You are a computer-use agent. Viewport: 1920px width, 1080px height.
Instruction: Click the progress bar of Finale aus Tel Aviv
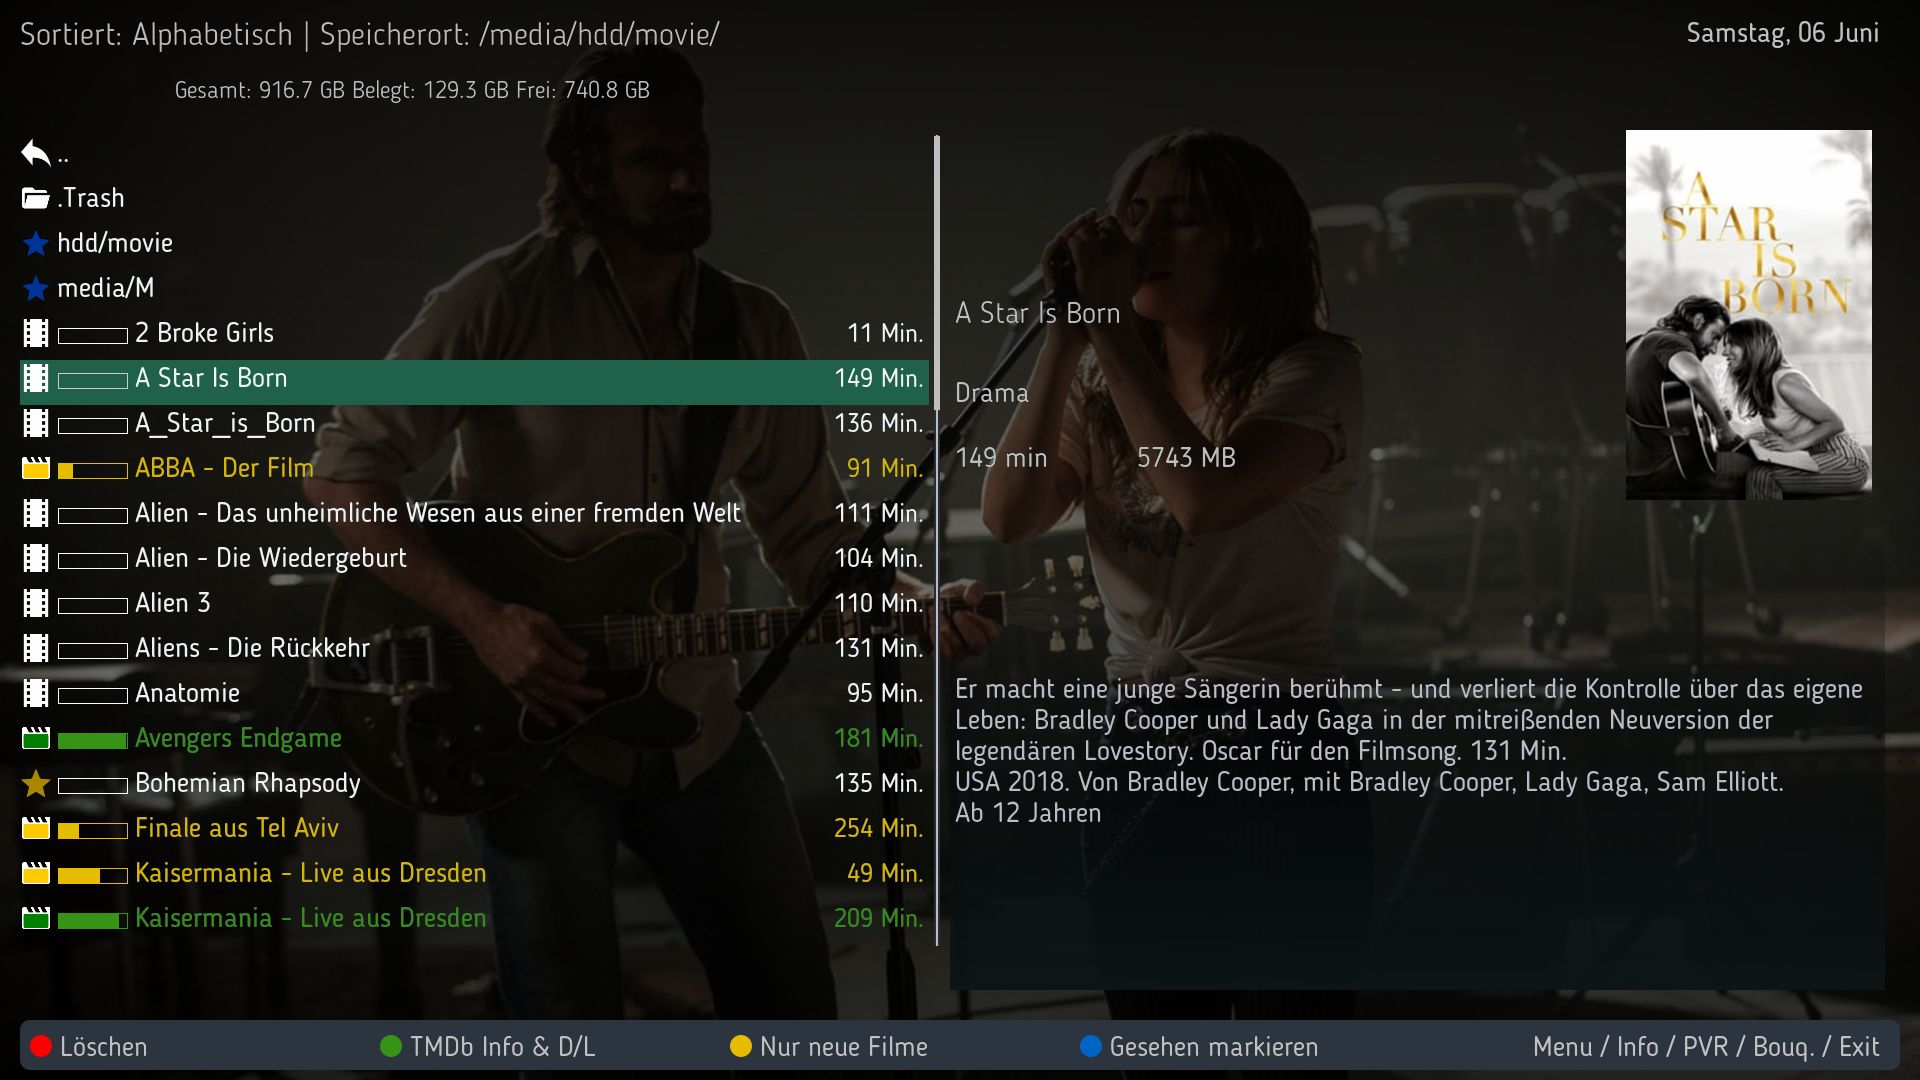pyautogui.click(x=93, y=830)
